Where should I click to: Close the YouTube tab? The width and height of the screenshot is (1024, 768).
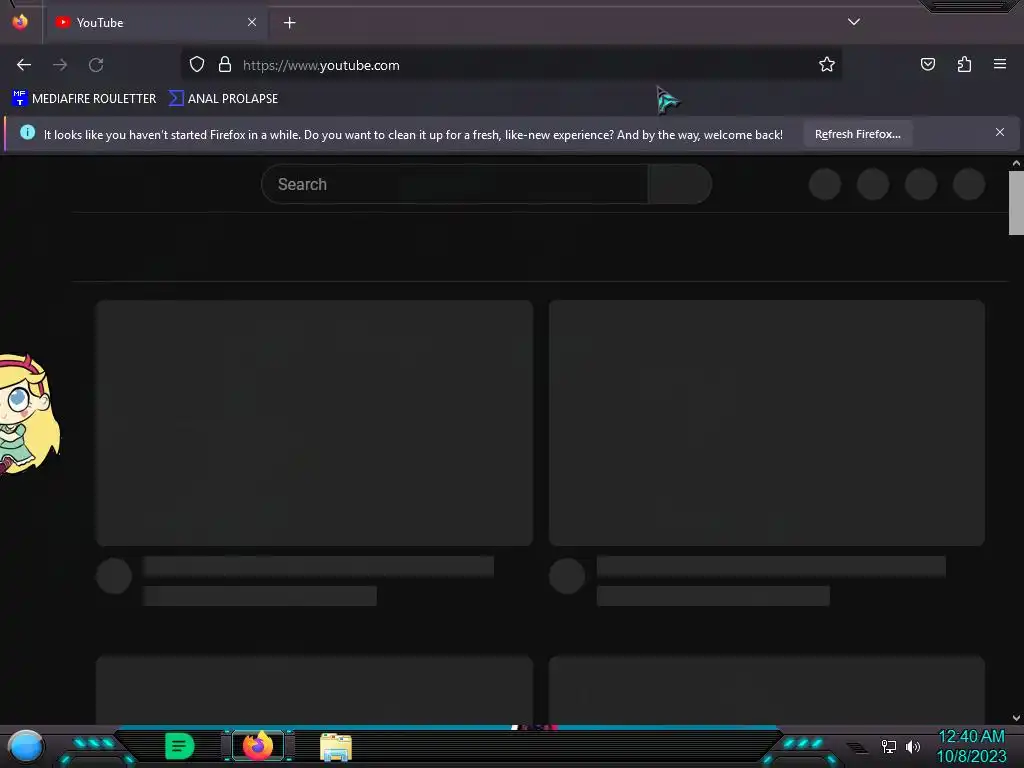click(251, 22)
